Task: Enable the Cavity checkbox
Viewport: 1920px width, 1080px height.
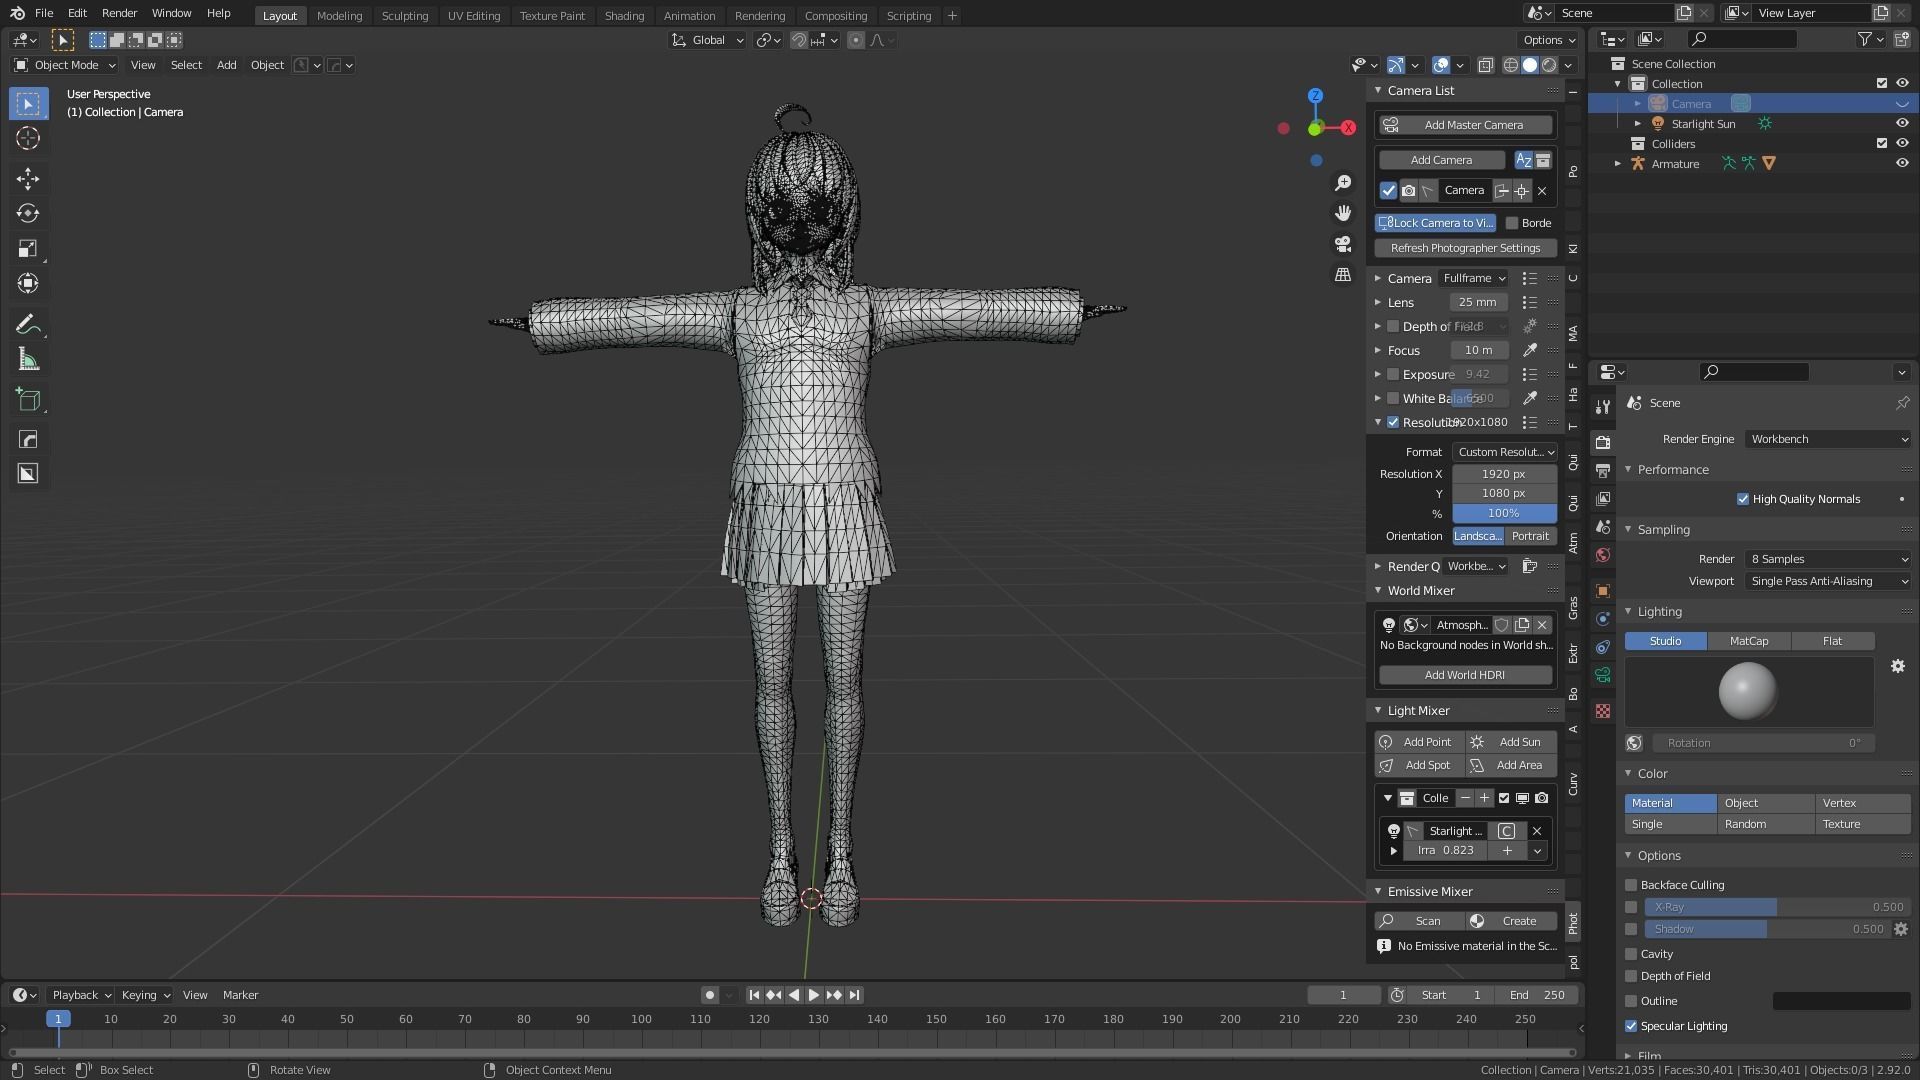Action: tap(1631, 954)
